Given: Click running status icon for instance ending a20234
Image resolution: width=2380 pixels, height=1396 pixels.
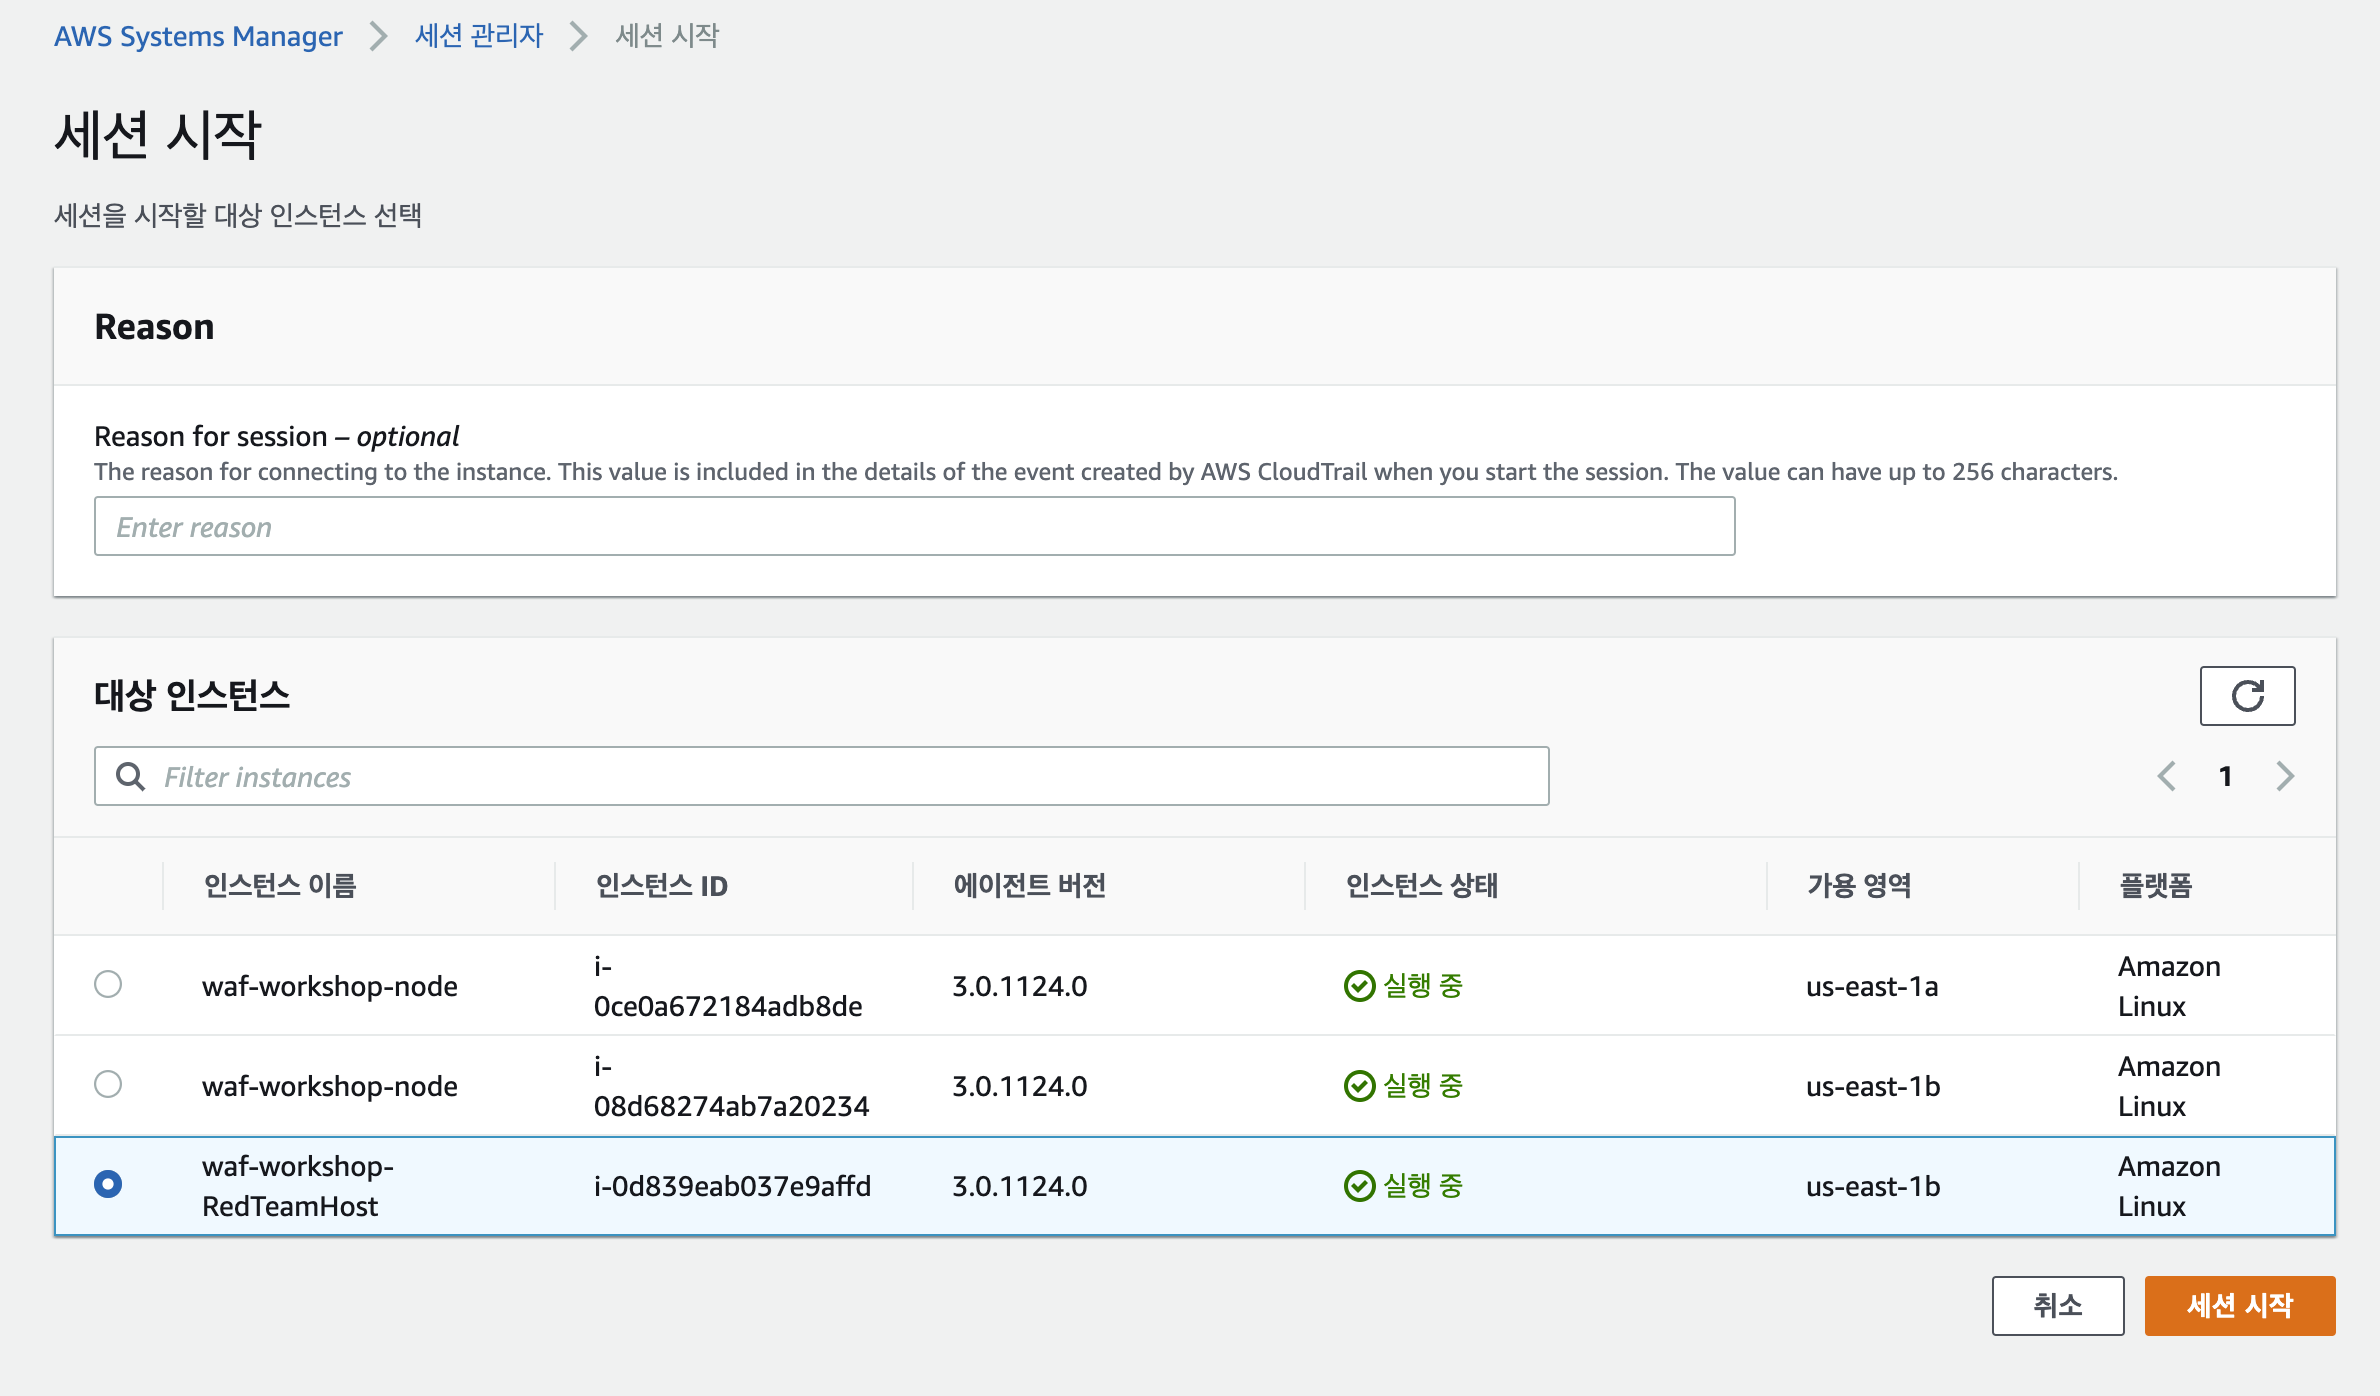Looking at the screenshot, I should (x=1359, y=1086).
